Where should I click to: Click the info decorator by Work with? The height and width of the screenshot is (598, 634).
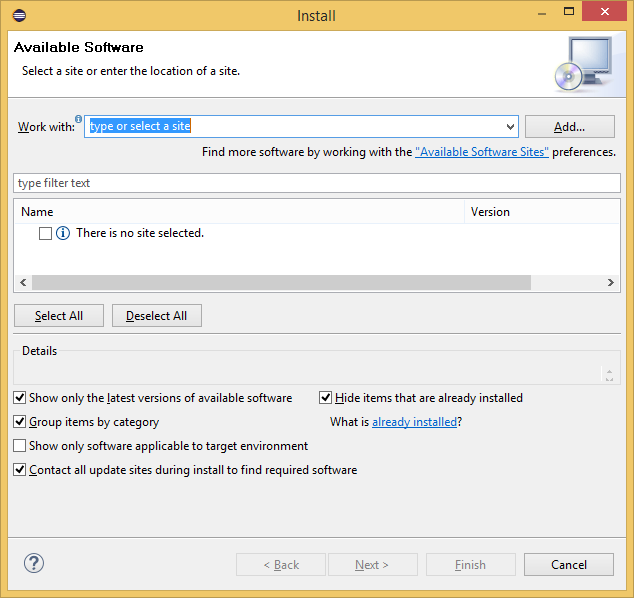(79, 119)
